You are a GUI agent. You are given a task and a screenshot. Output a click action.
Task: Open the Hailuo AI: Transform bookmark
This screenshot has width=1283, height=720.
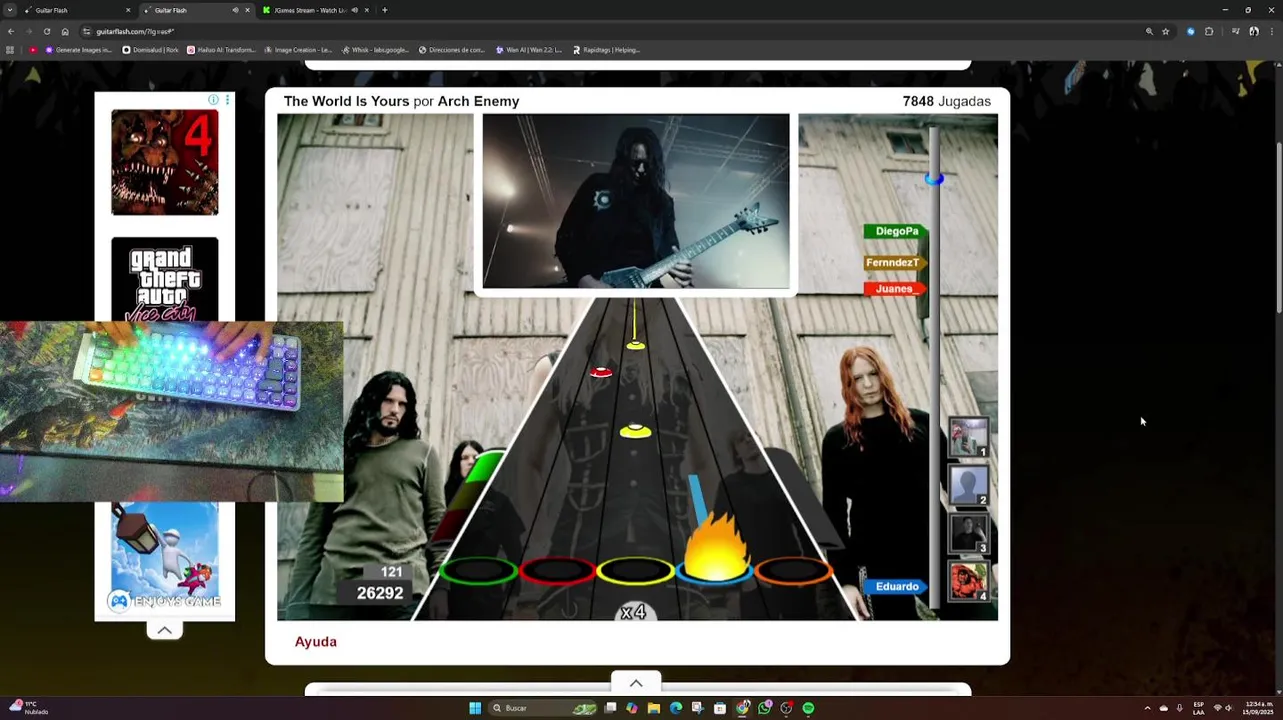221,50
